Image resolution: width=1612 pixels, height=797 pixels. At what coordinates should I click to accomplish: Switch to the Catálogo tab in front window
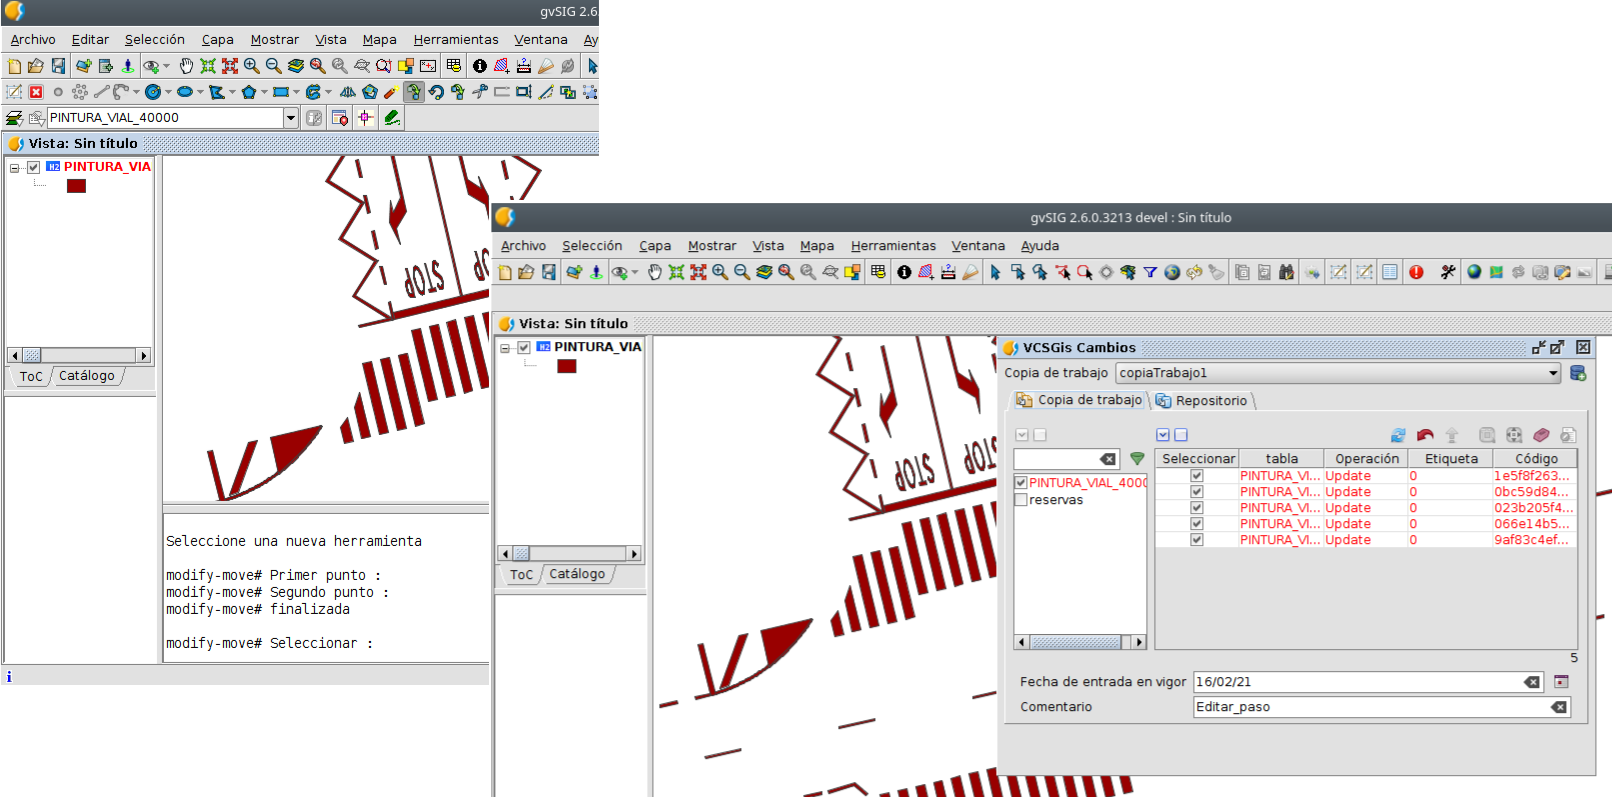click(577, 574)
